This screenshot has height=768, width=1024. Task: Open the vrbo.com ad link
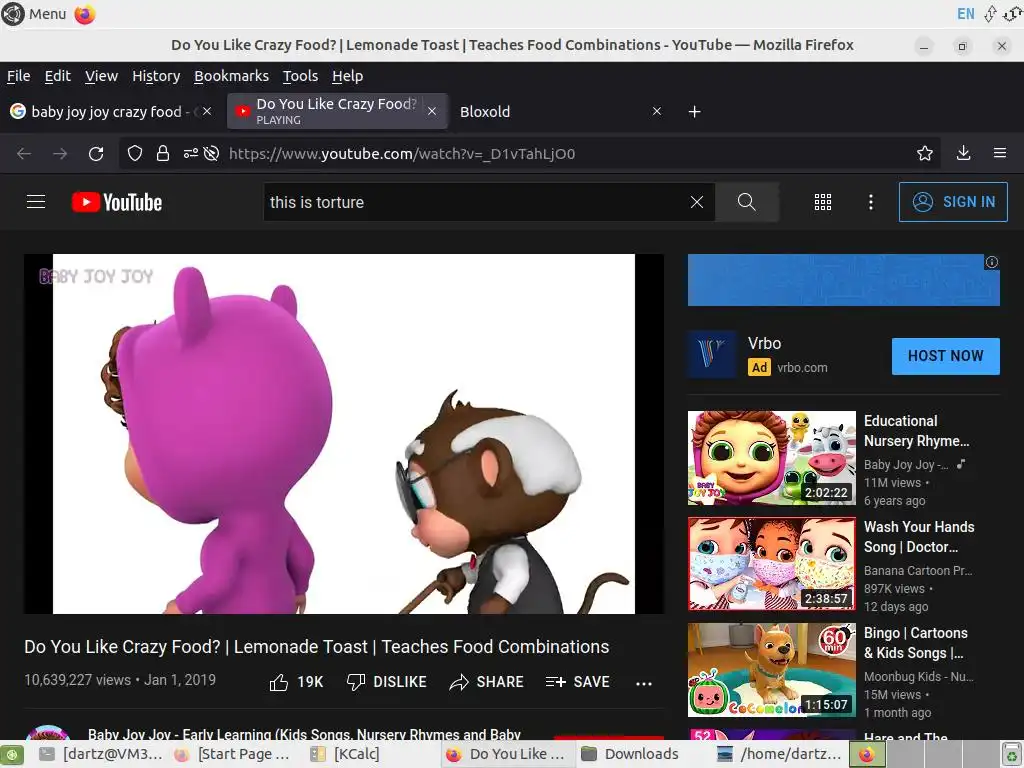(802, 368)
